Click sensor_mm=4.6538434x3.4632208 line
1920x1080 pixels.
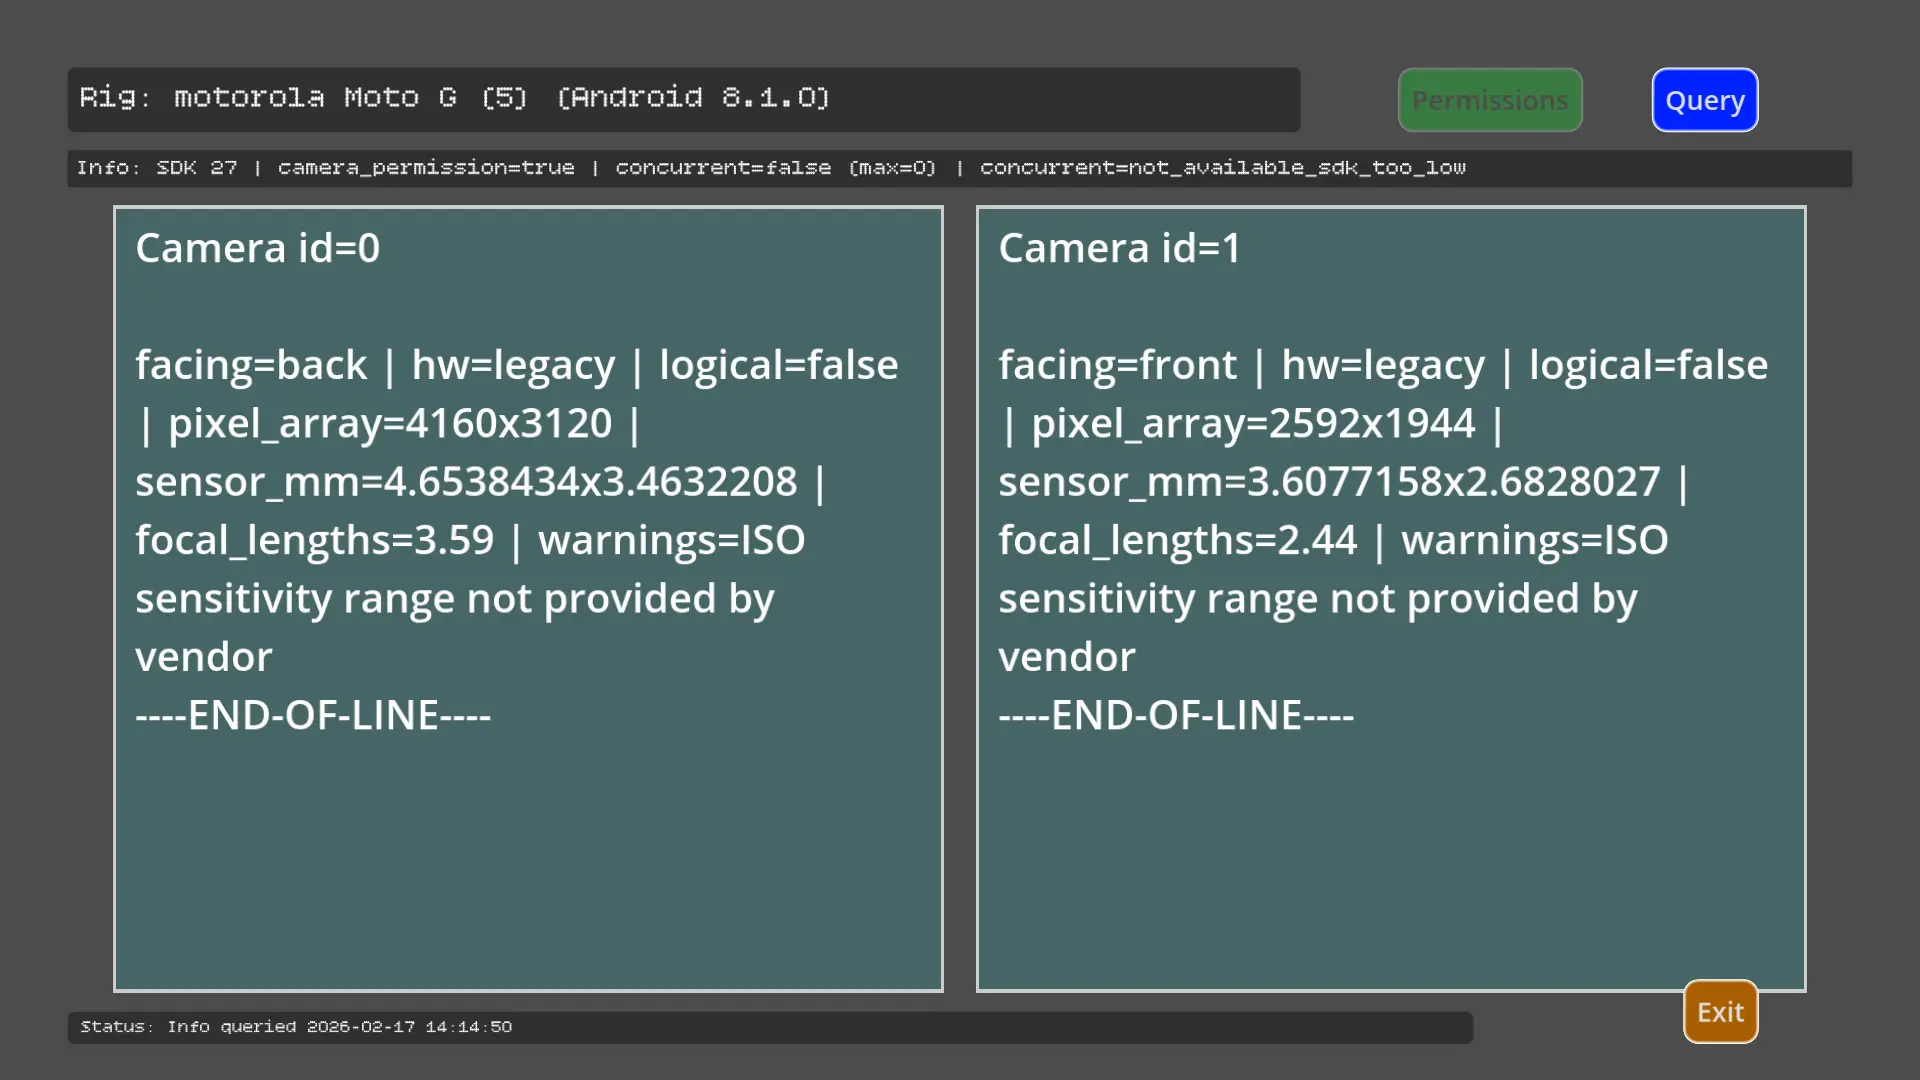pos(466,482)
